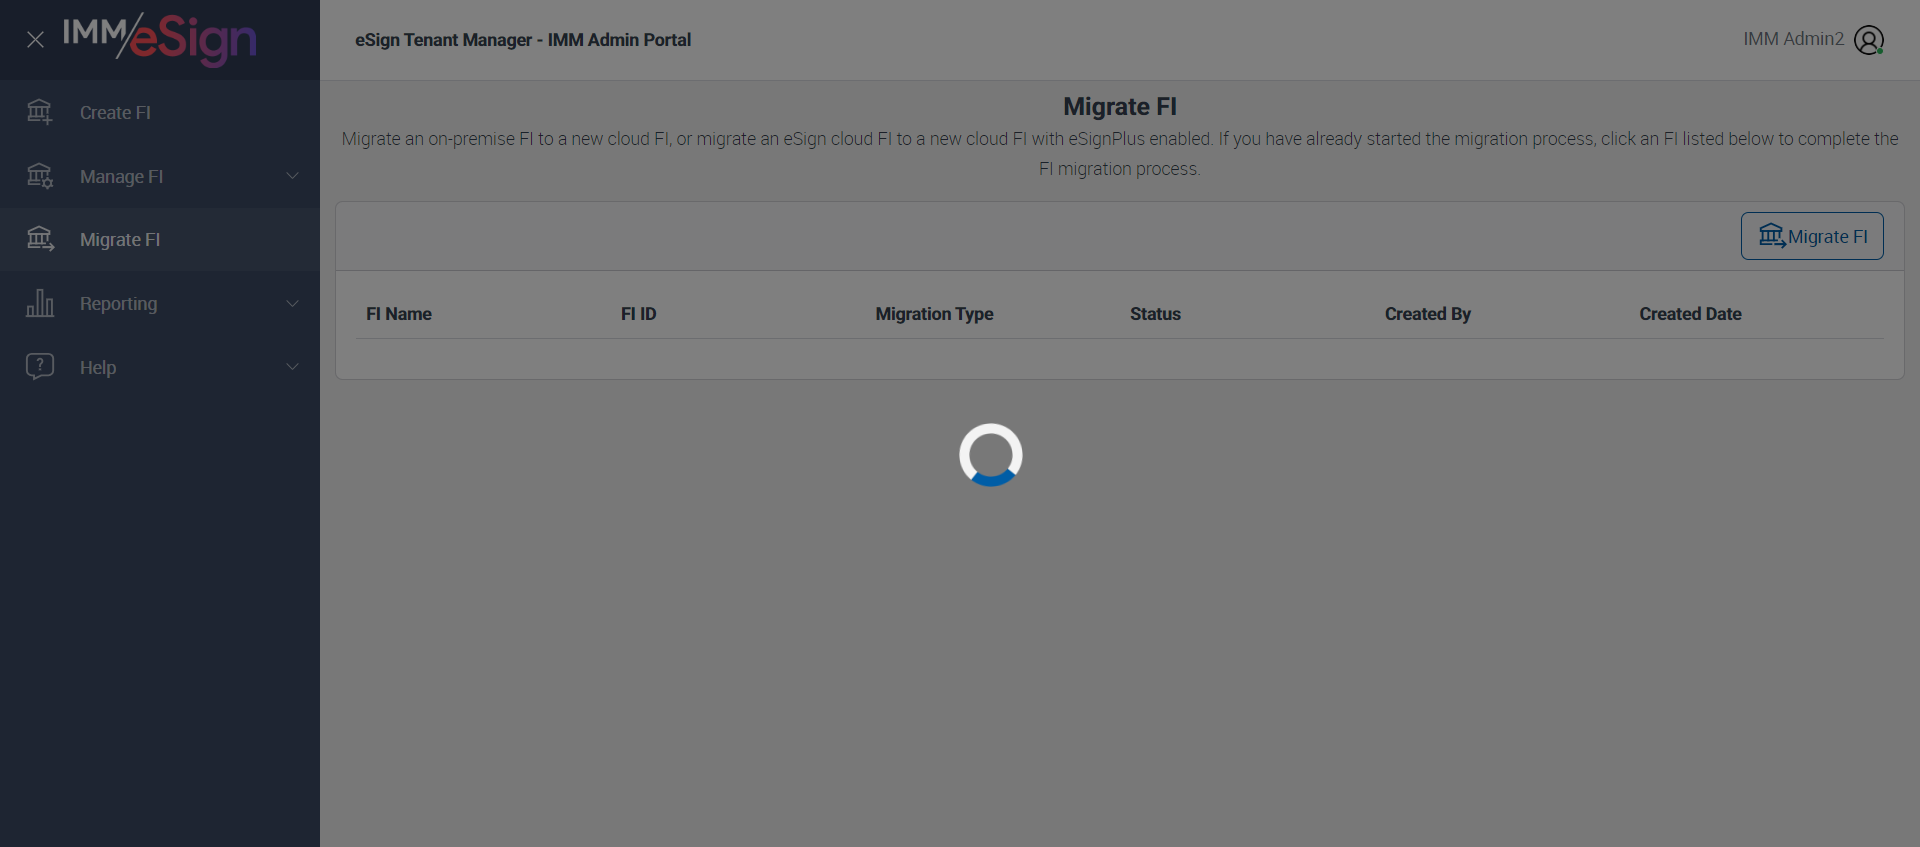Open the user profile avatar icon
Screen dimensions: 1920x847
pyautogui.click(x=1869, y=40)
